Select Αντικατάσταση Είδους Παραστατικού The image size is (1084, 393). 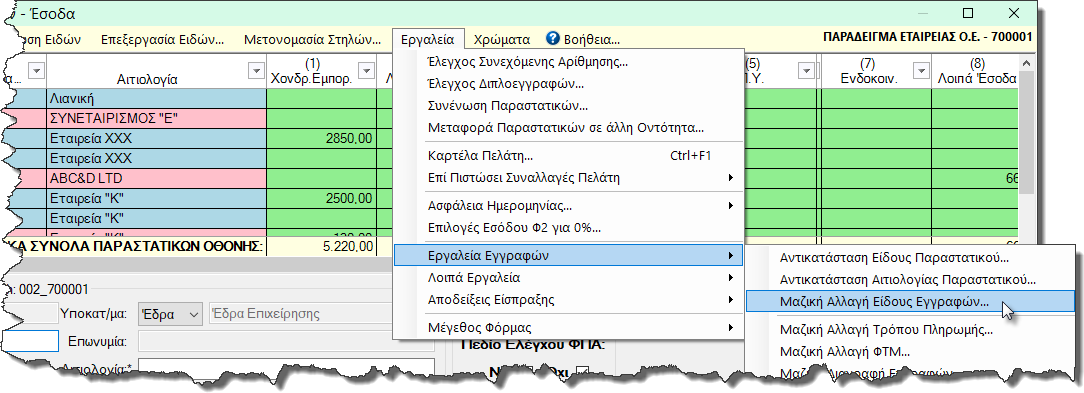tap(911, 258)
